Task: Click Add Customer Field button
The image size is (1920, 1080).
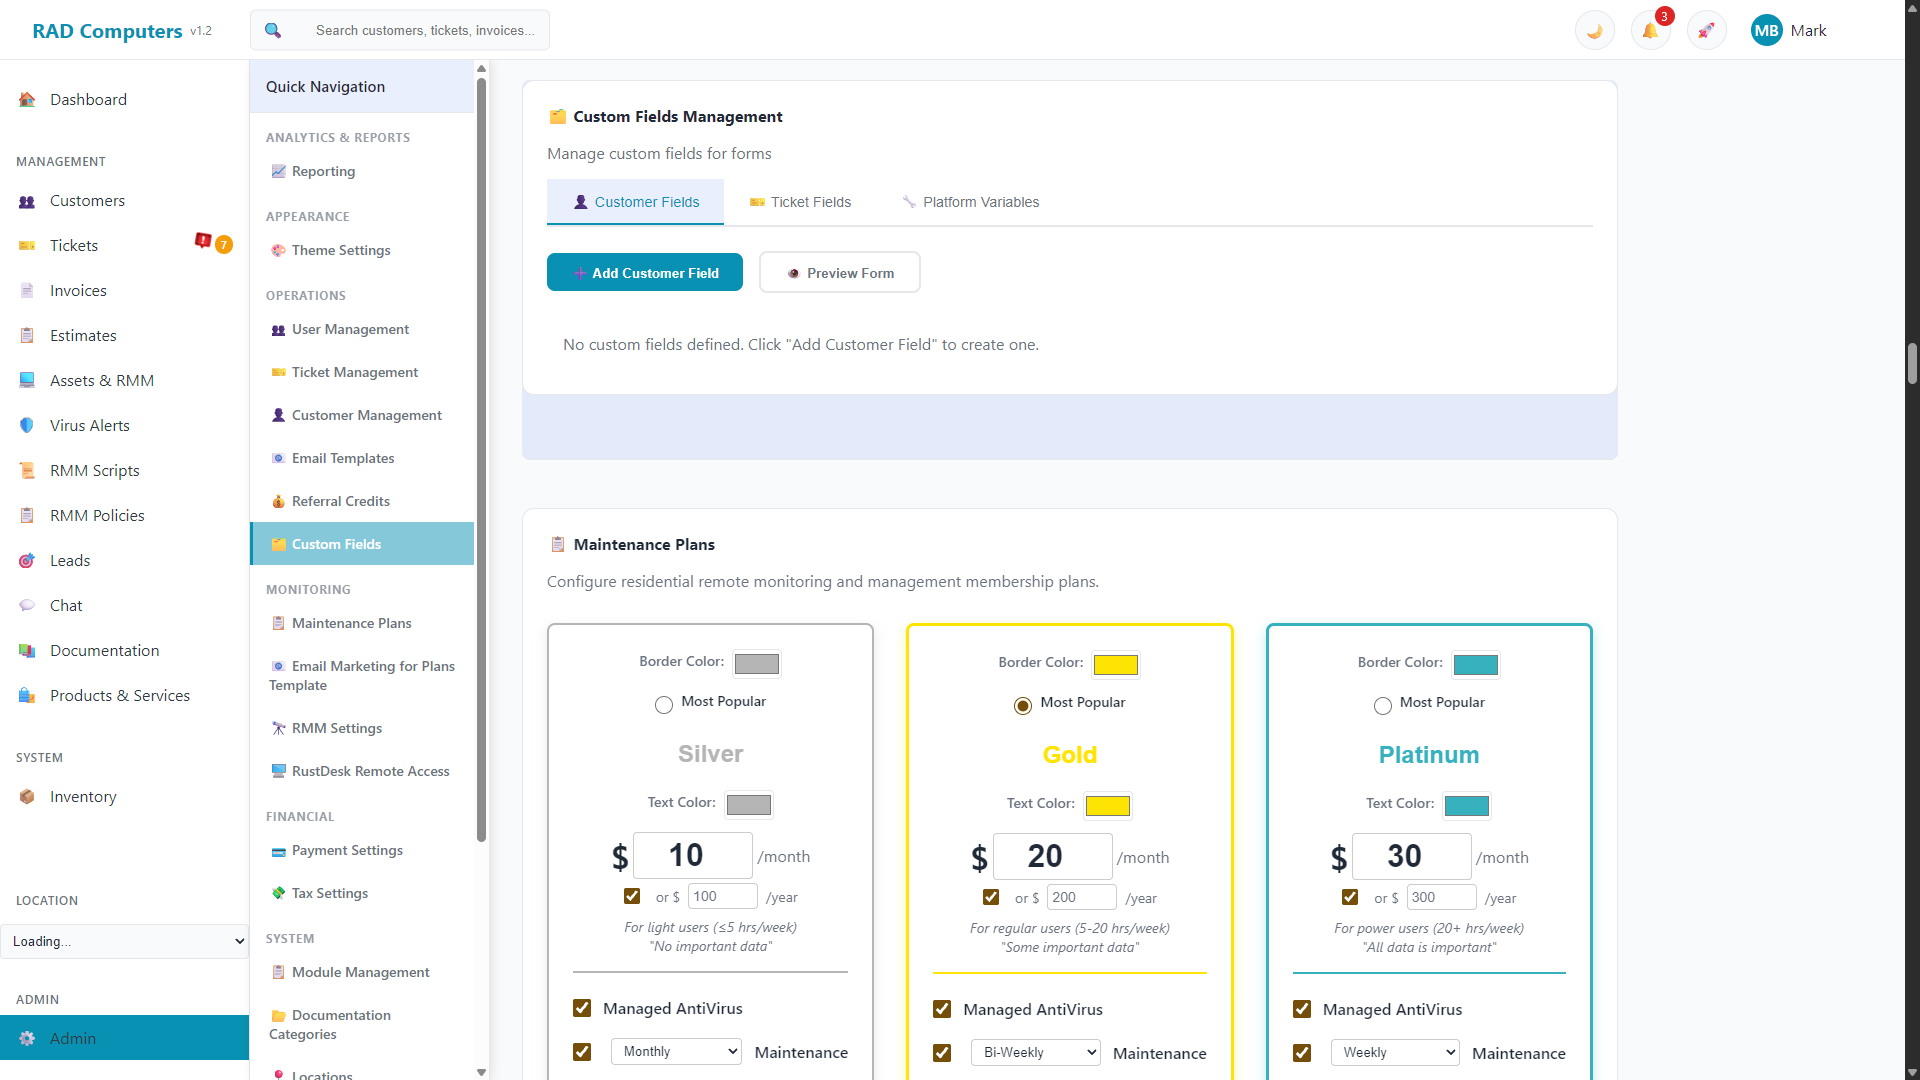Action: click(645, 273)
